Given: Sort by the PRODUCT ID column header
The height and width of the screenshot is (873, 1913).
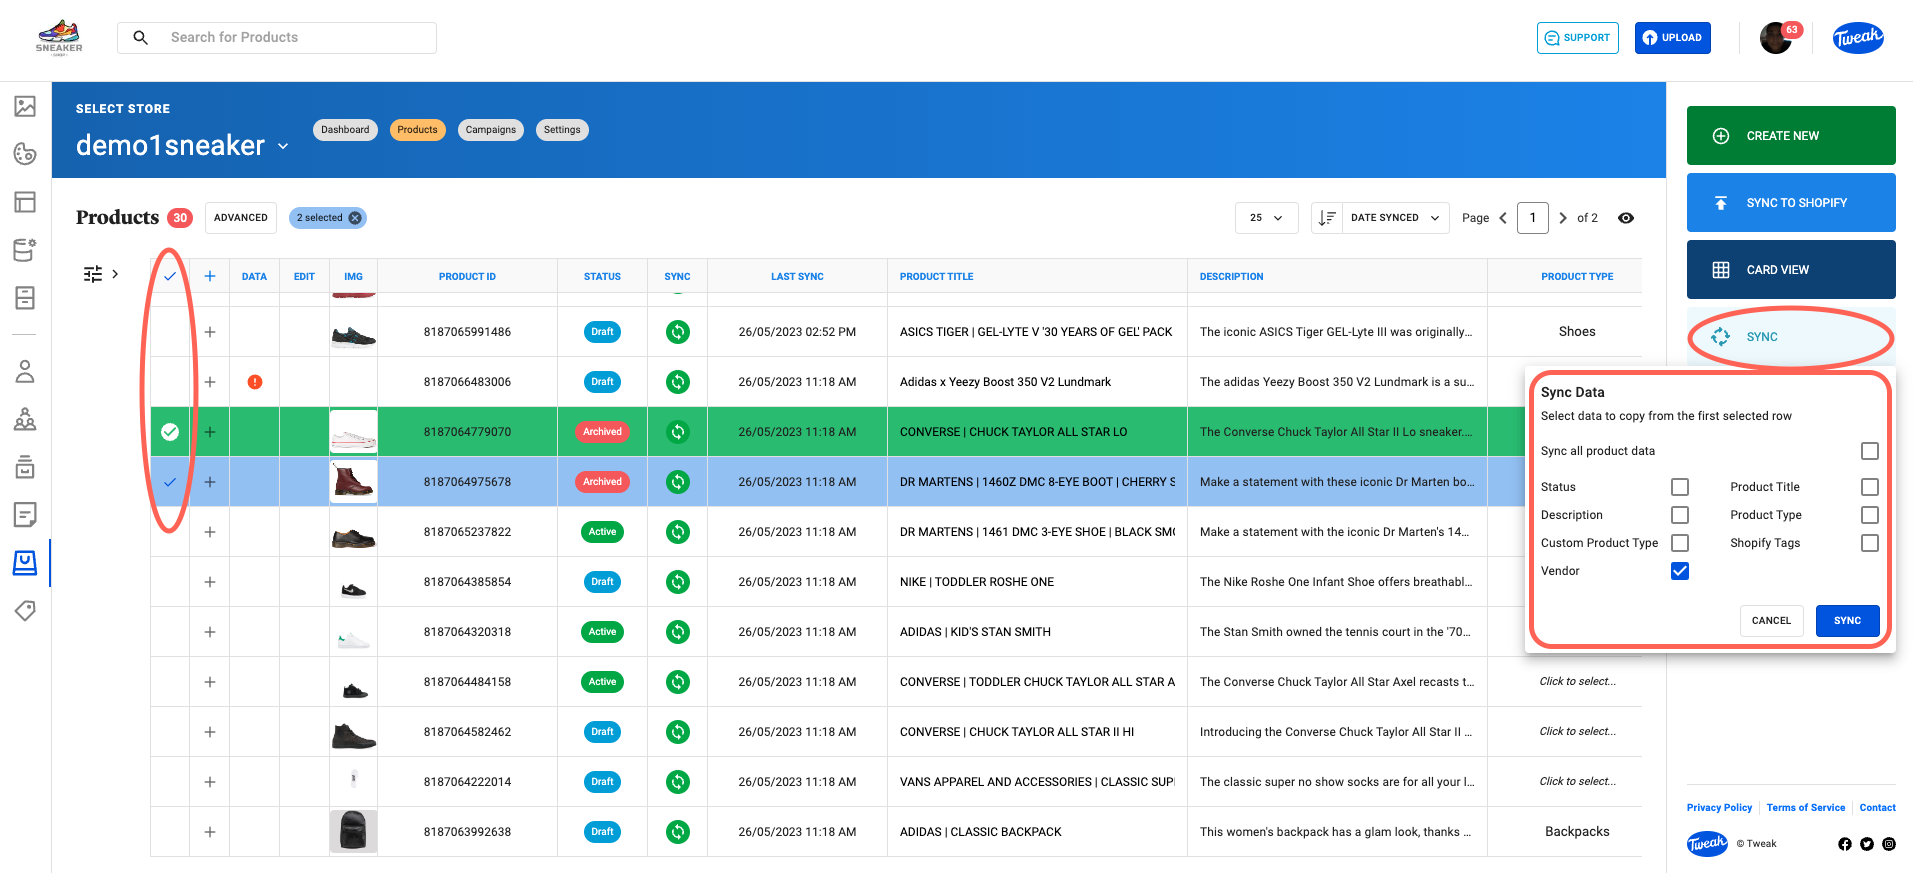Looking at the screenshot, I should coord(467,277).
